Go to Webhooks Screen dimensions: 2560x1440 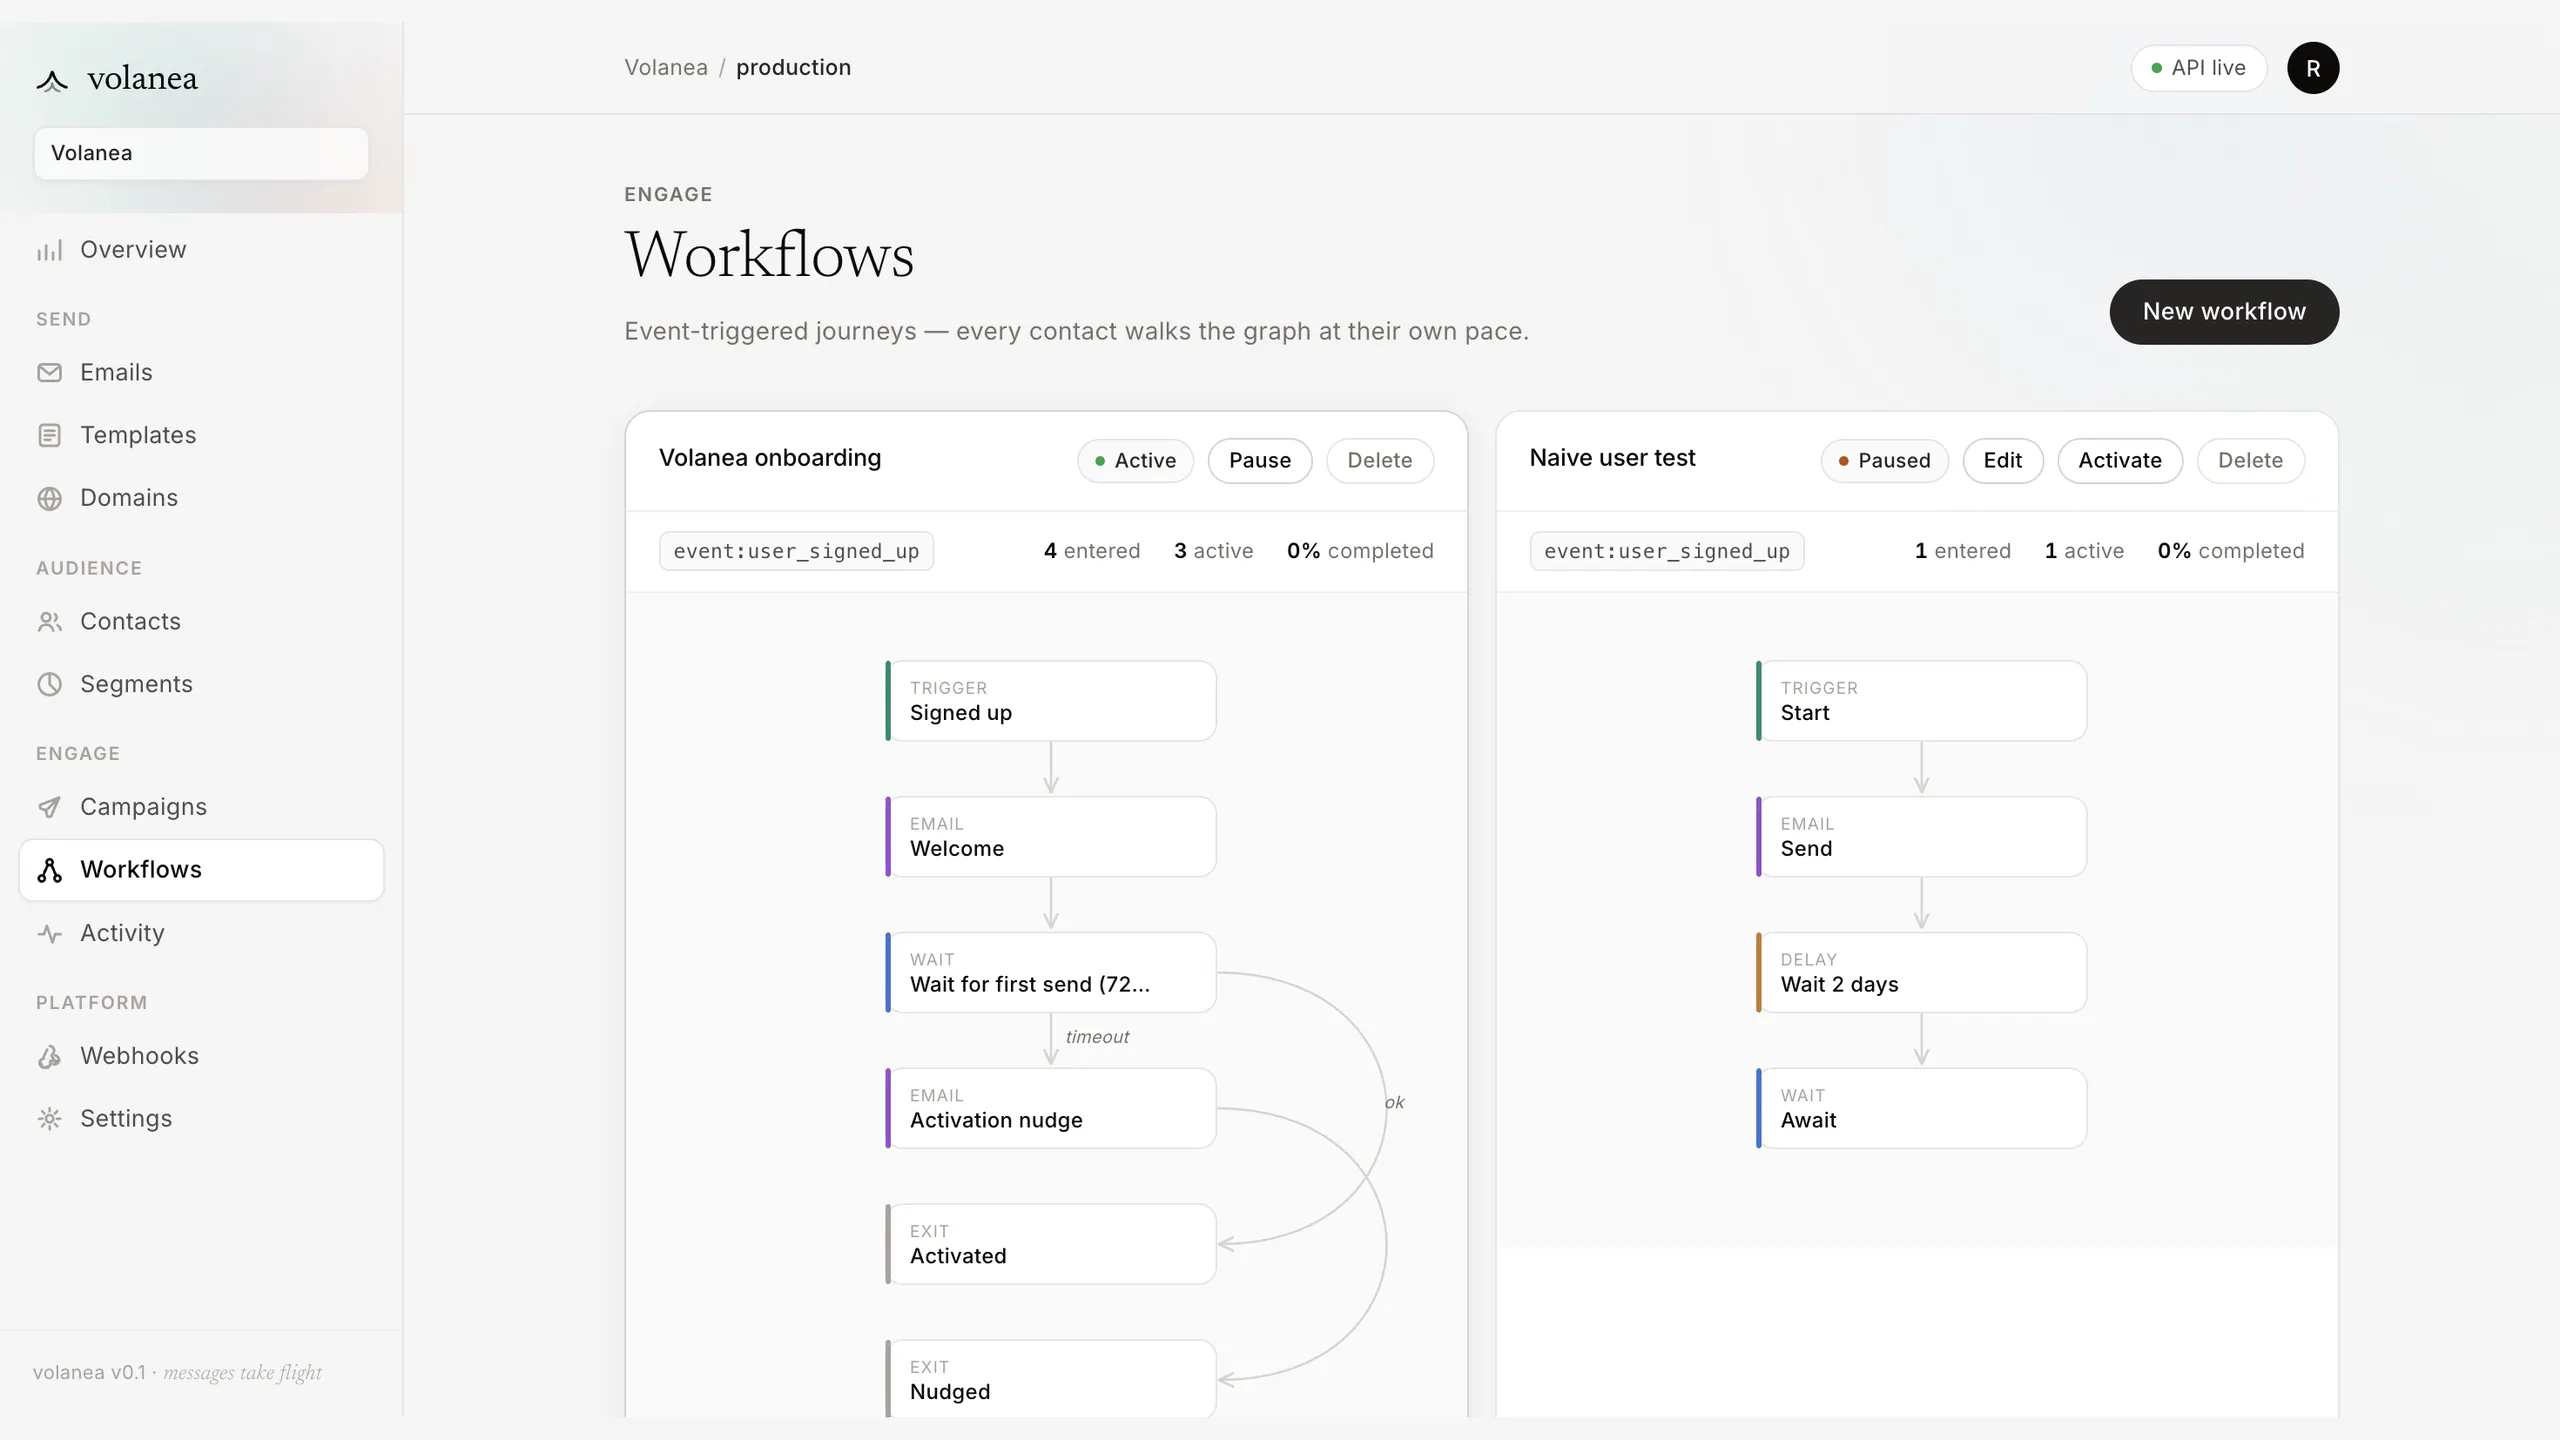pos(201,1056)
